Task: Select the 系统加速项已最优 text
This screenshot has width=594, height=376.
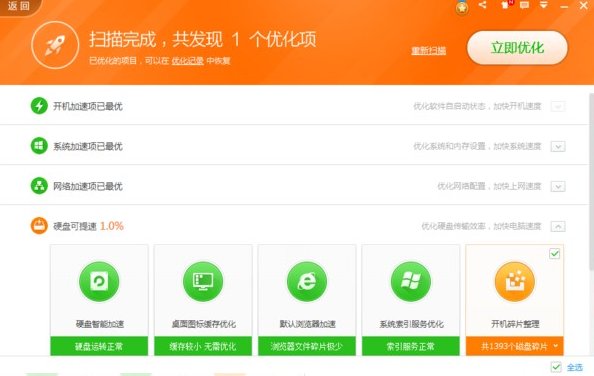Action: [88, 147]
